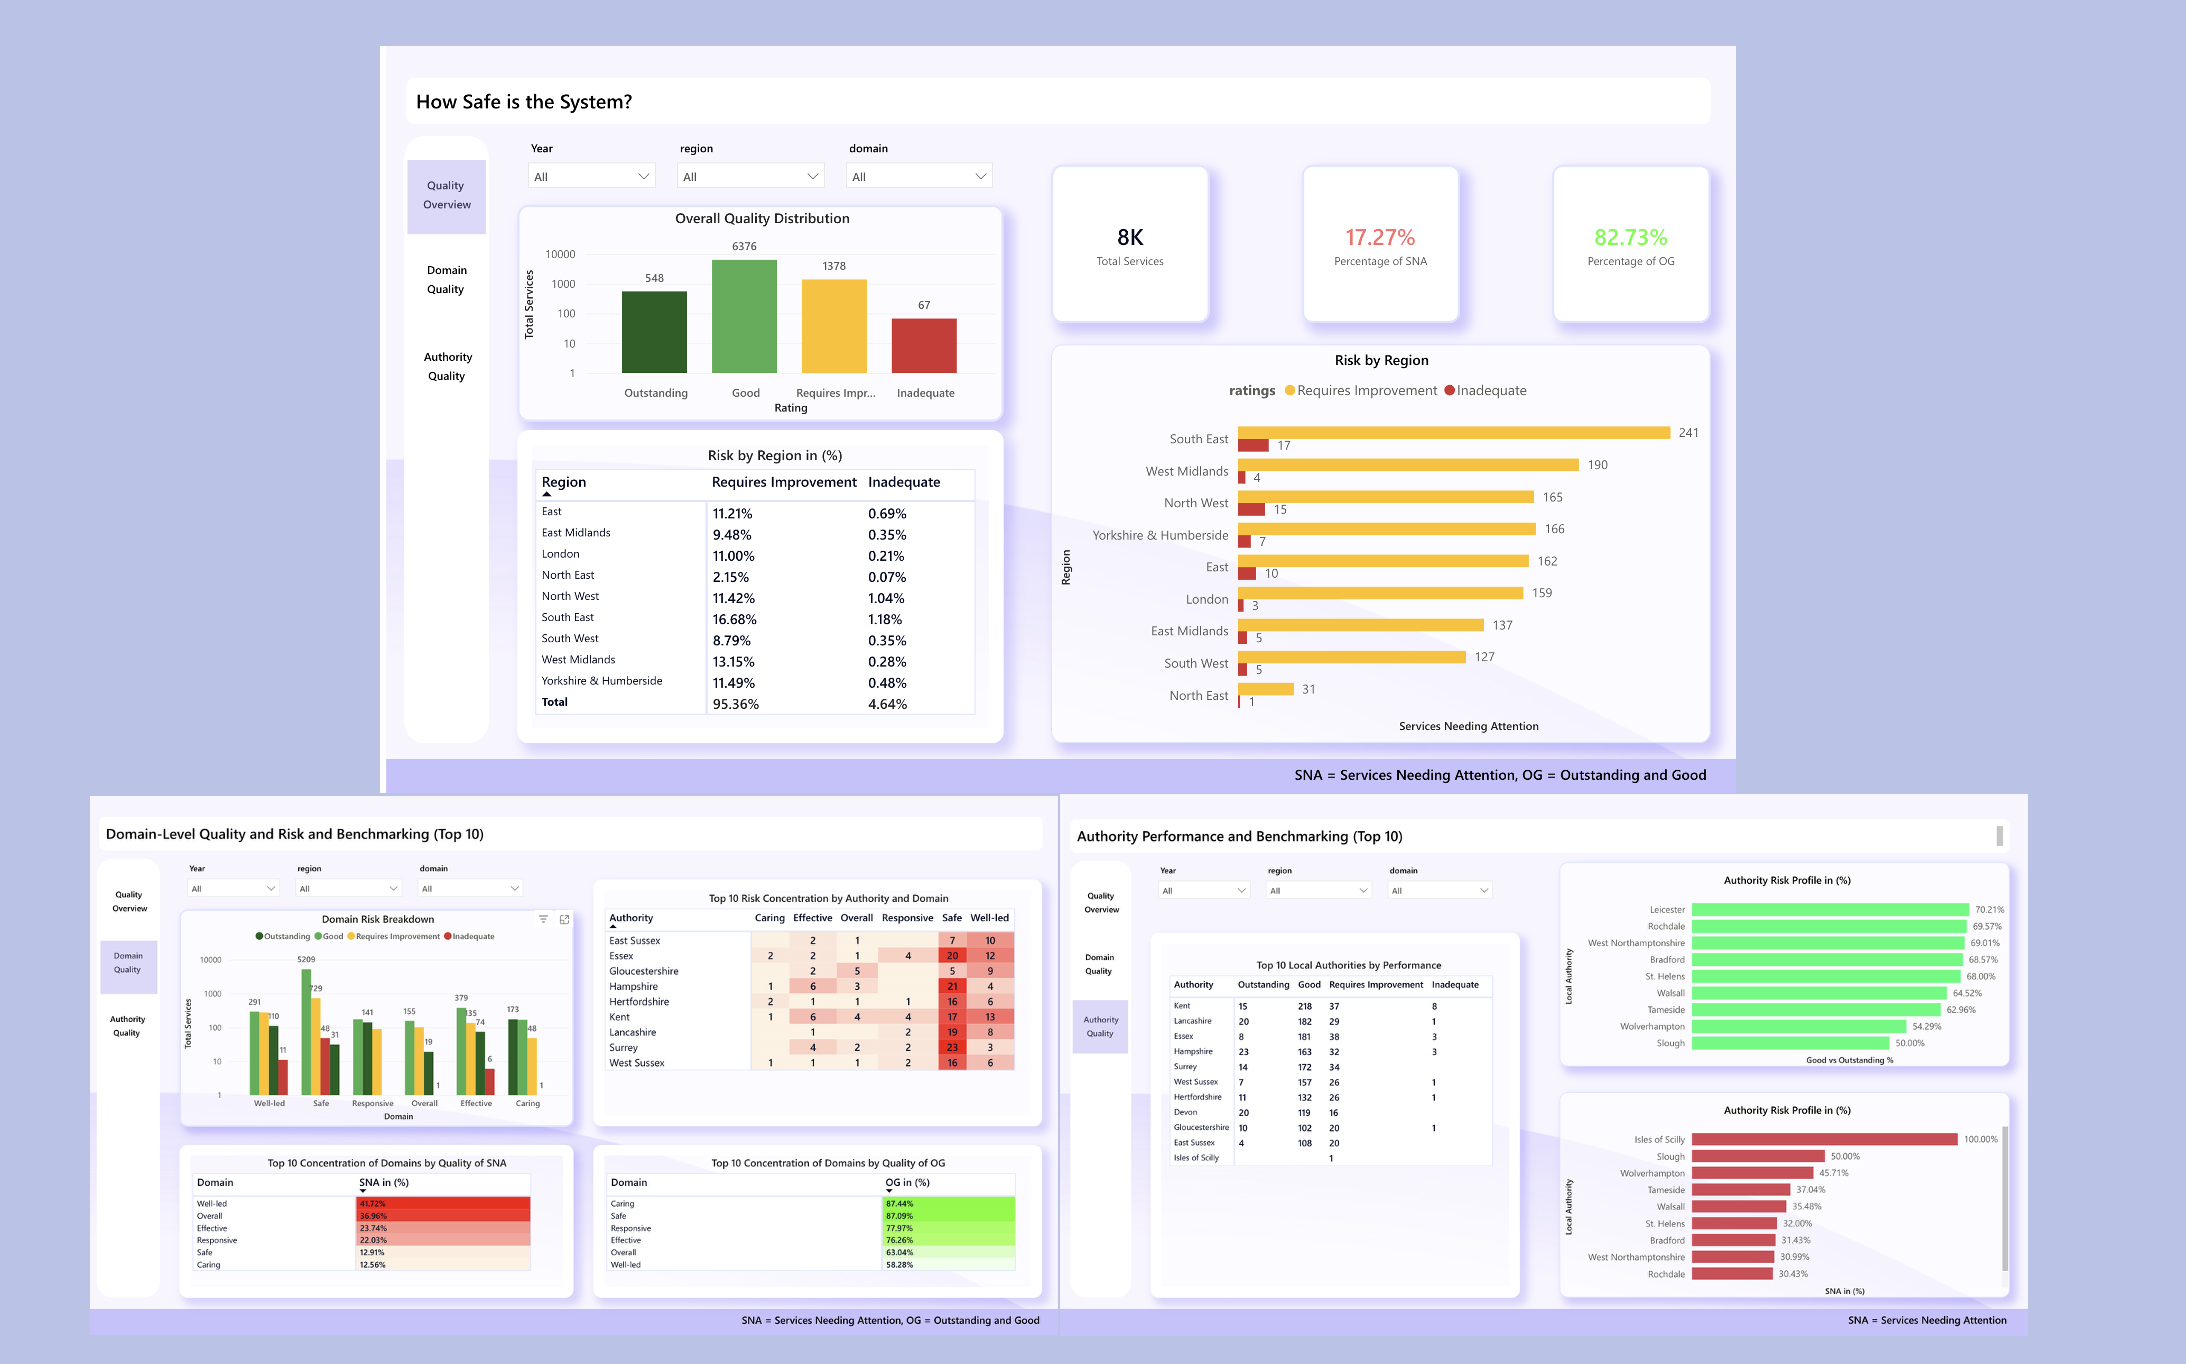Click Hampshire row in risk concentration matrix
This screenshot has width=2186, height=1364.
811,986
